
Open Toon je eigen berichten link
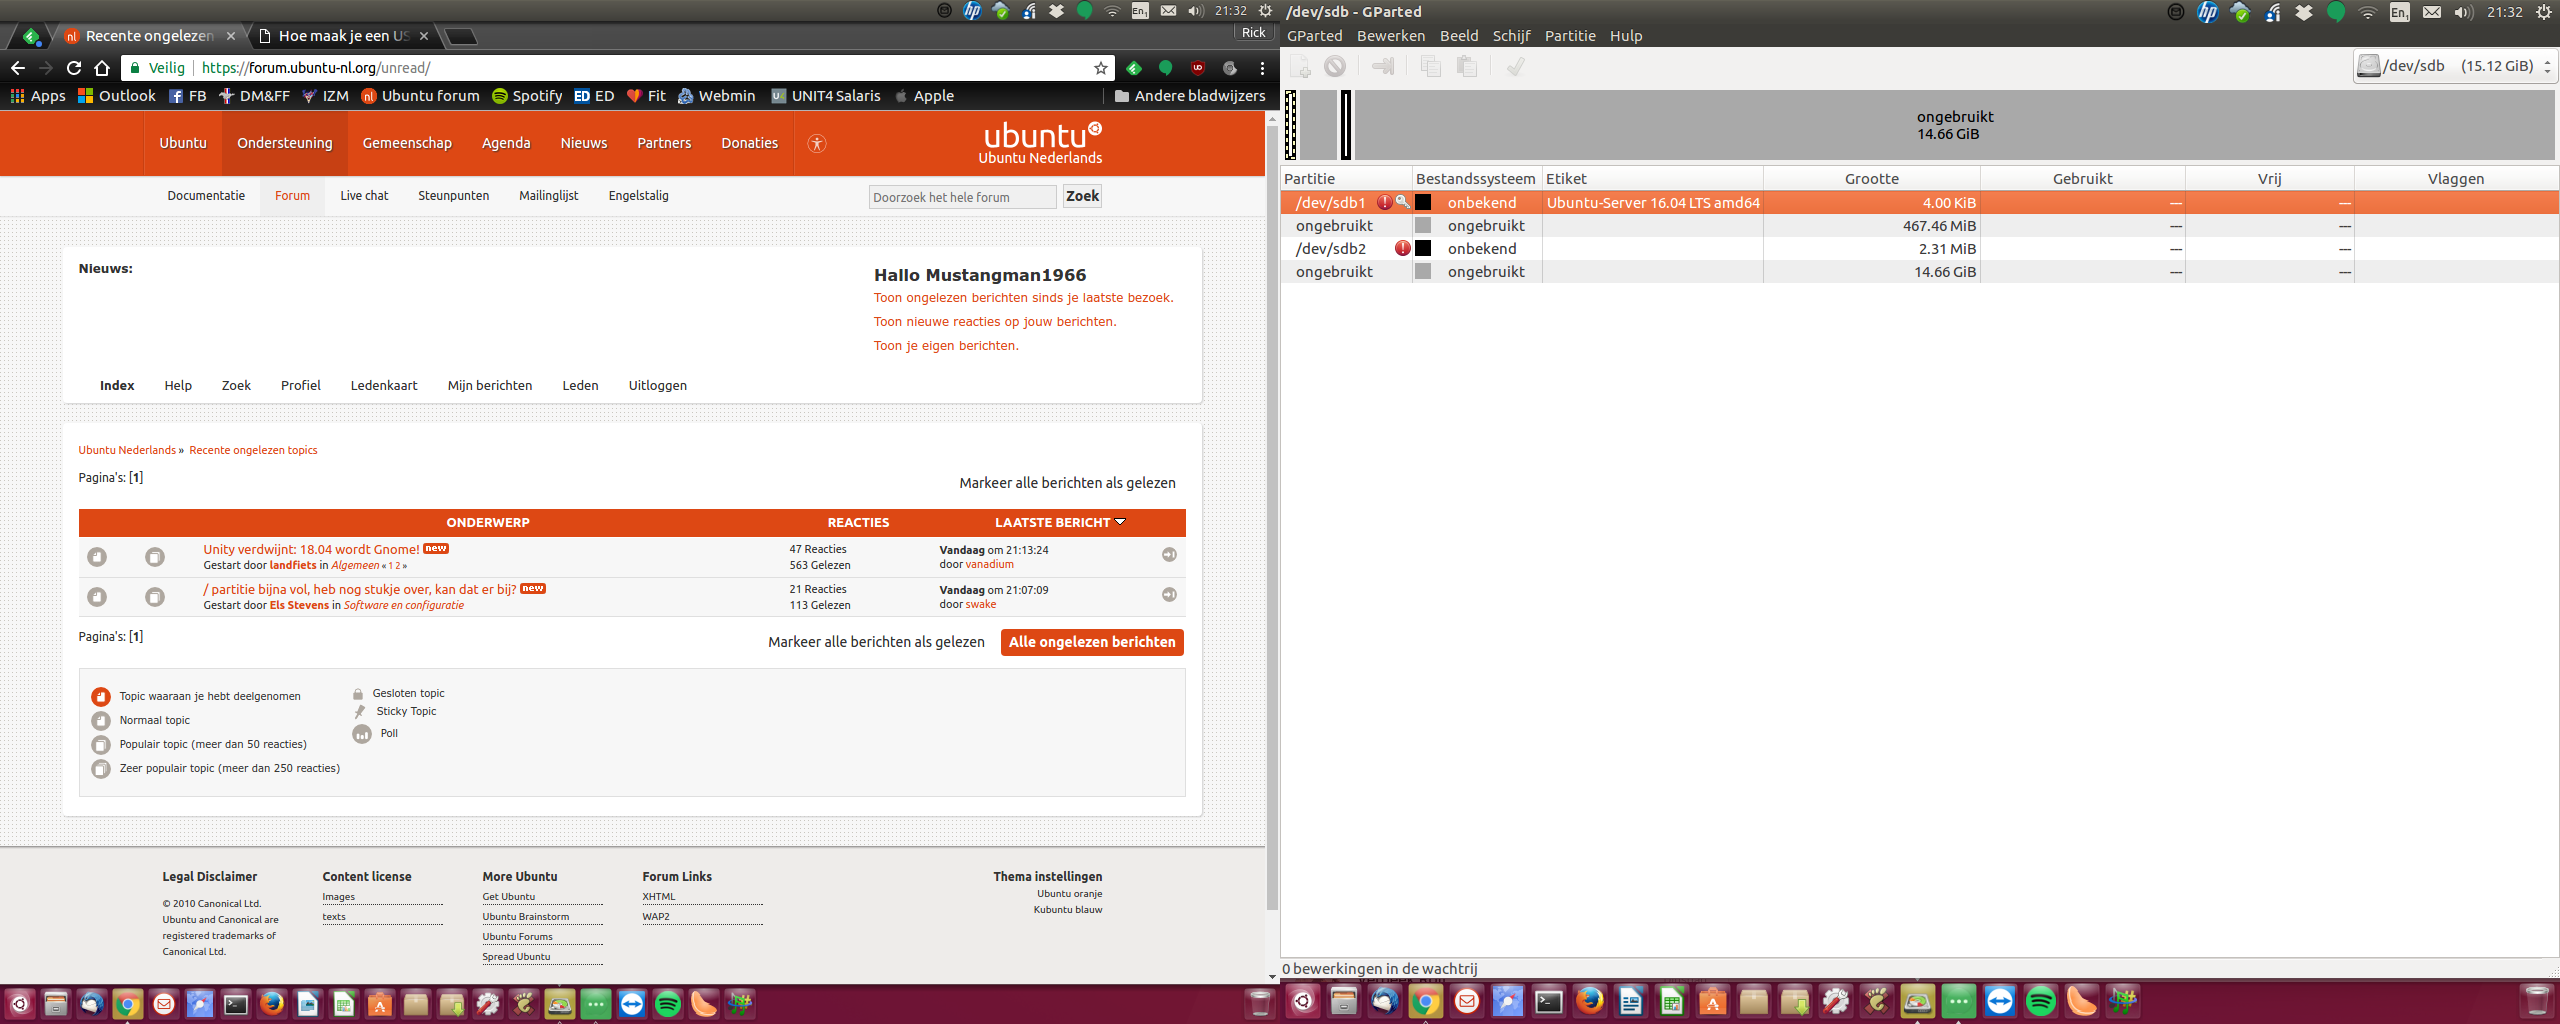click(946, 346)
